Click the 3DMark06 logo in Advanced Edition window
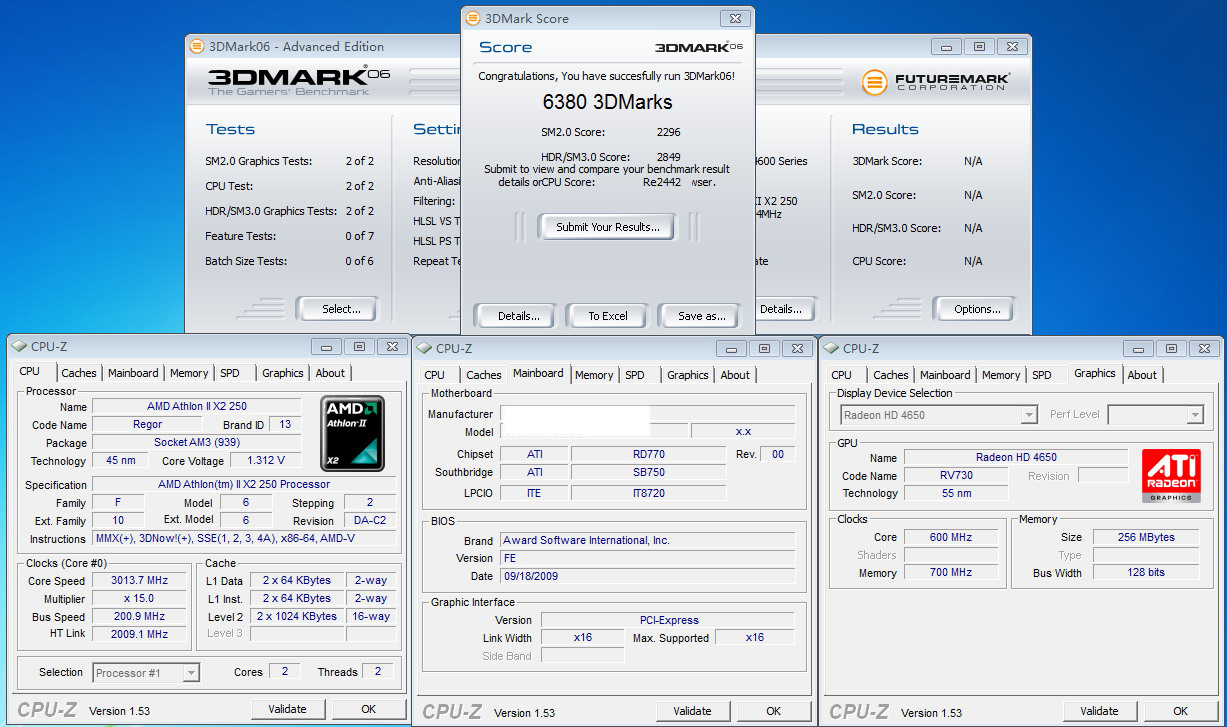Viewport: 1227px width, 727px height. click(299, 80)
